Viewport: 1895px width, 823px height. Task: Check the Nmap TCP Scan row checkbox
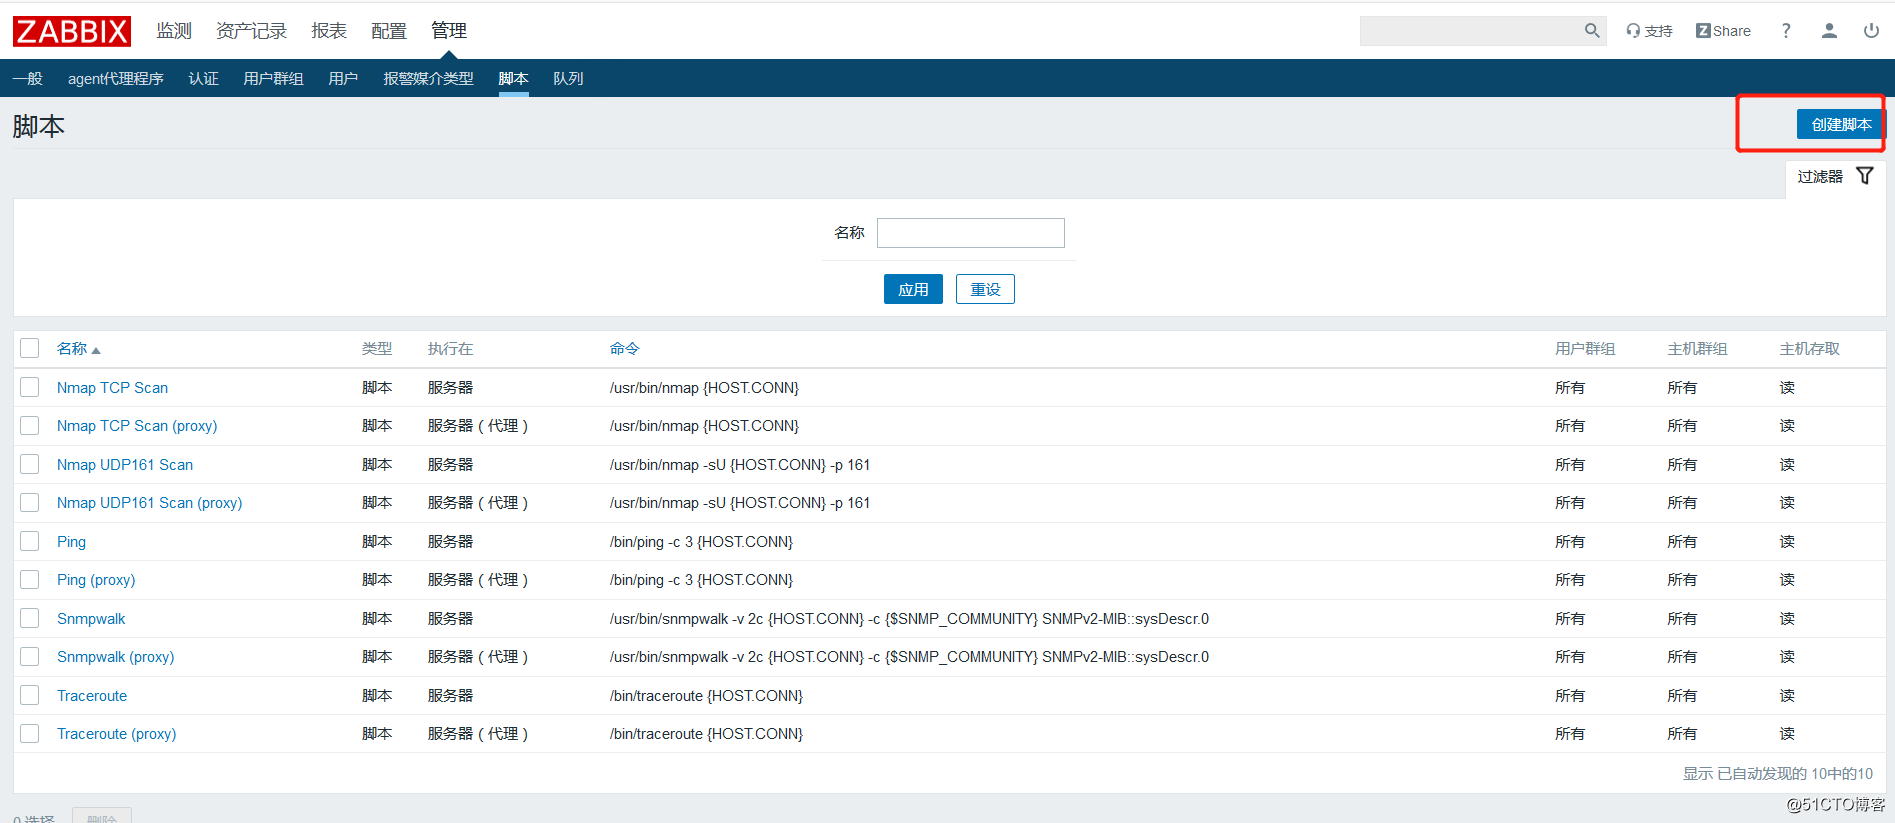click(30, 387)
